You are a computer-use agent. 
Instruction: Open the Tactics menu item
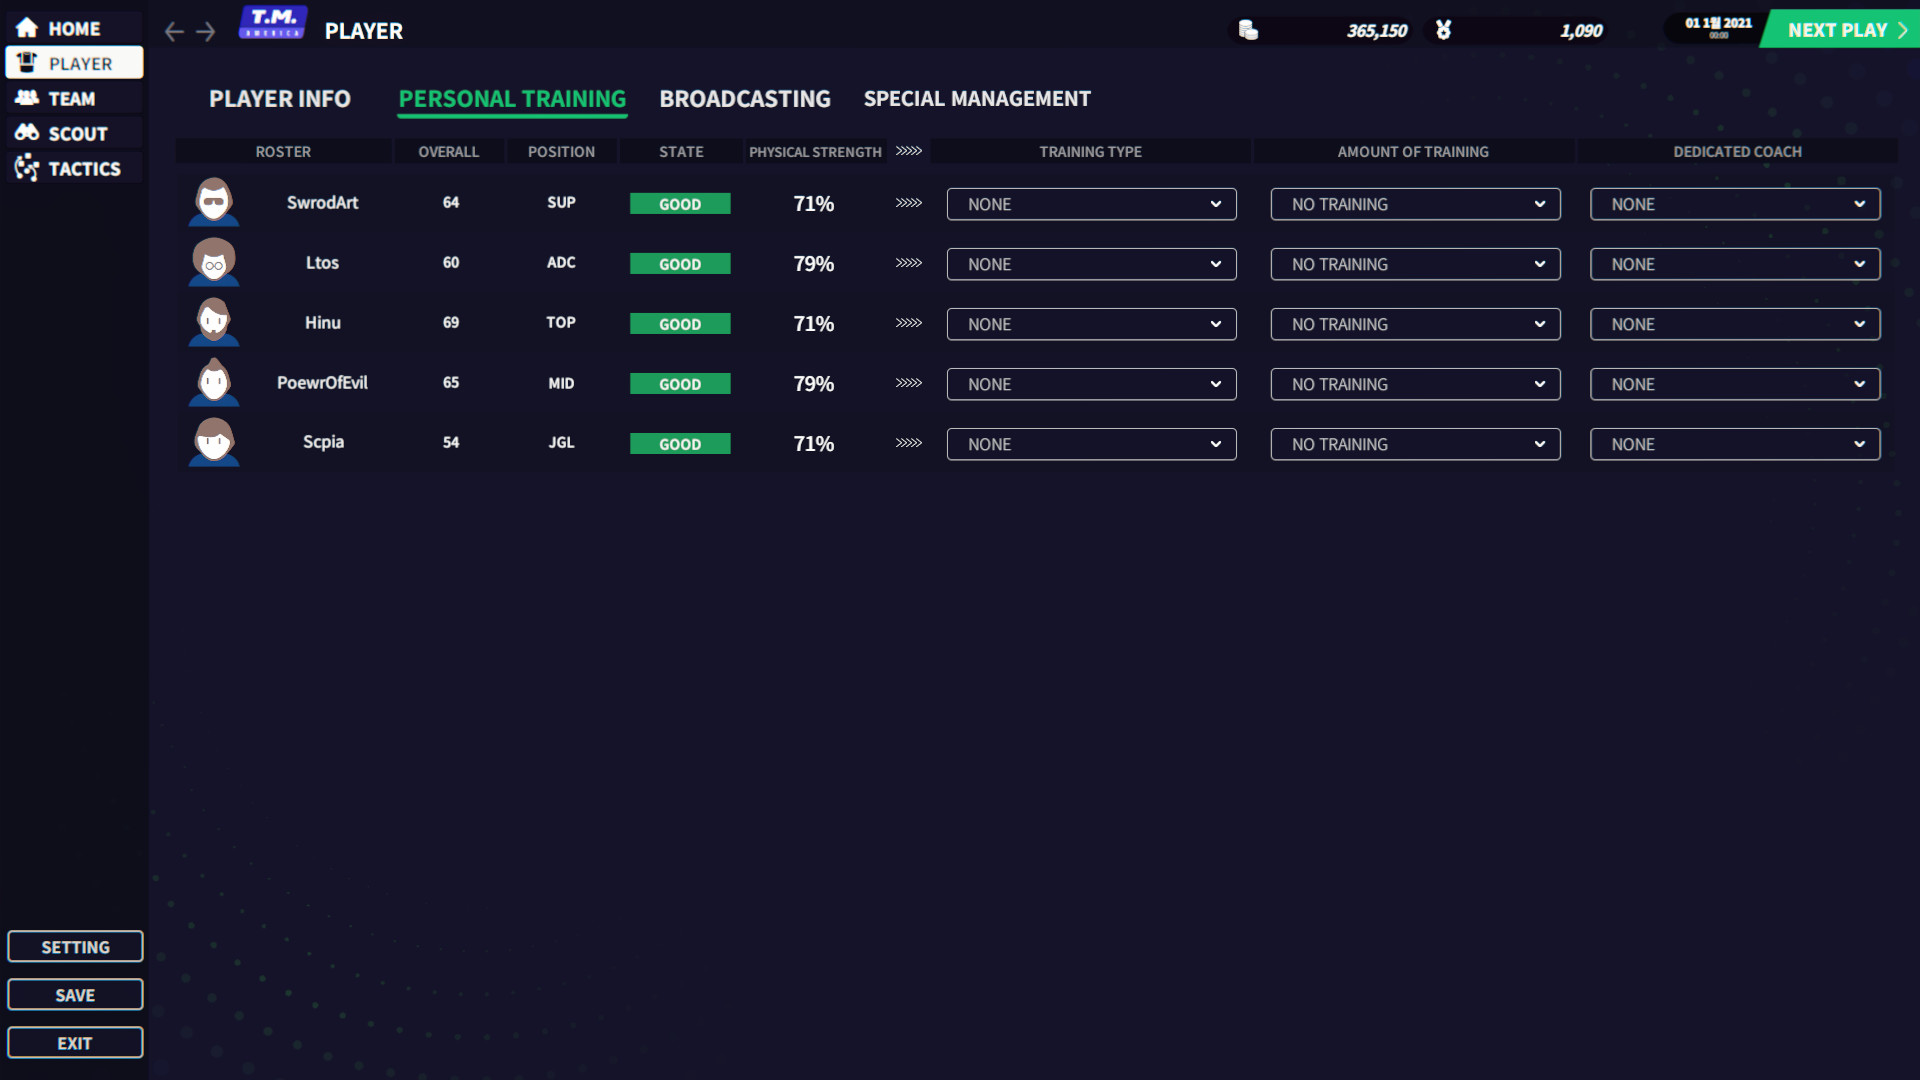tap(74, 168)
